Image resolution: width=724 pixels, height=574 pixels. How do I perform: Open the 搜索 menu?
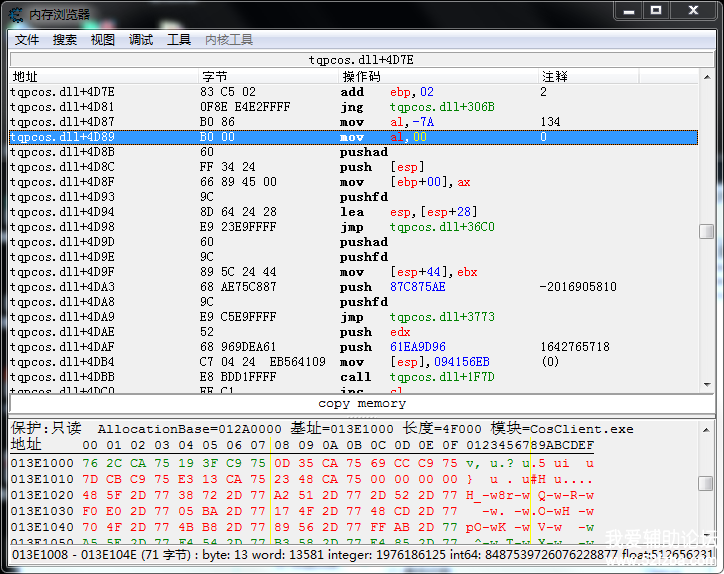click(65, 40)
